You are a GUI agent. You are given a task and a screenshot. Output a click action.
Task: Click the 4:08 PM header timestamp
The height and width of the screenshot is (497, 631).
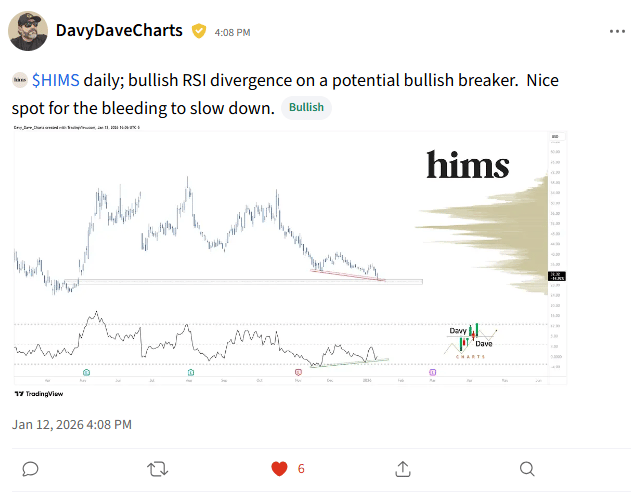pyautogui.click(x=232, y=33)
